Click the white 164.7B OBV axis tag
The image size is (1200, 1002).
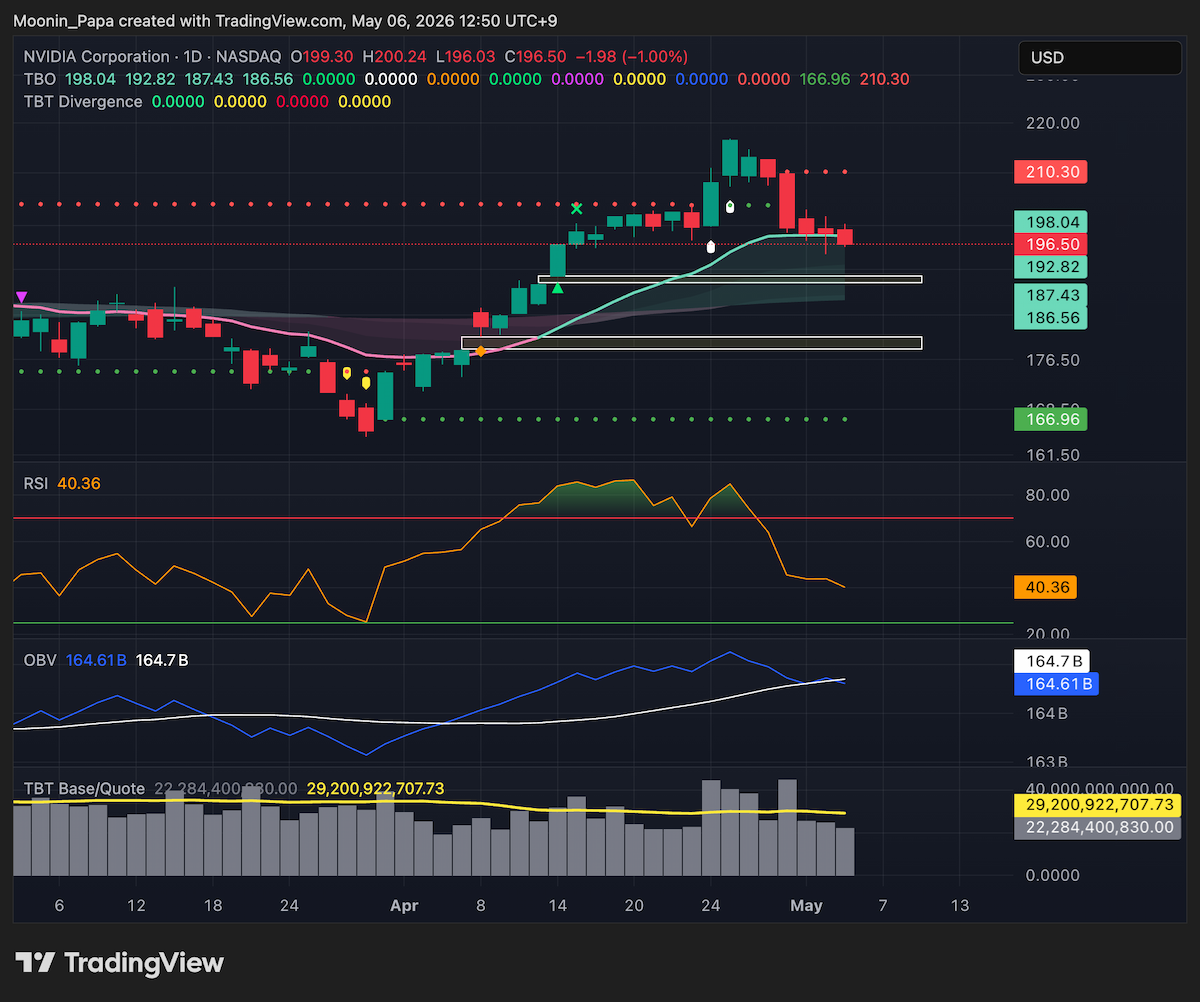[1052, 661]
